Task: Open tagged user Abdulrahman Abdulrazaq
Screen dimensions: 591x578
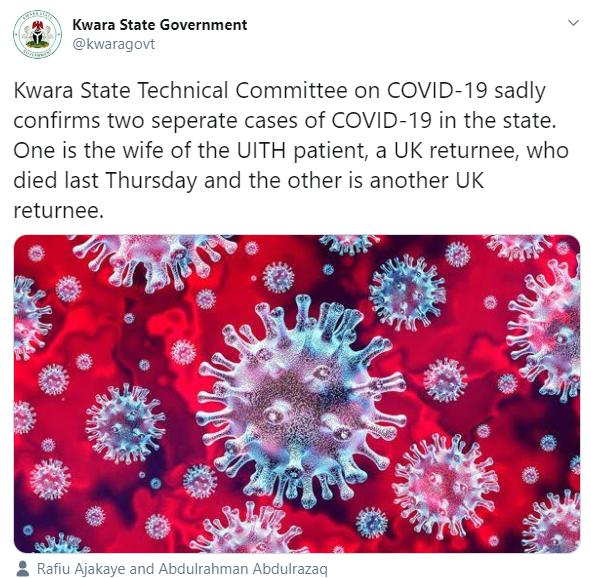Action: pos(243,569)
